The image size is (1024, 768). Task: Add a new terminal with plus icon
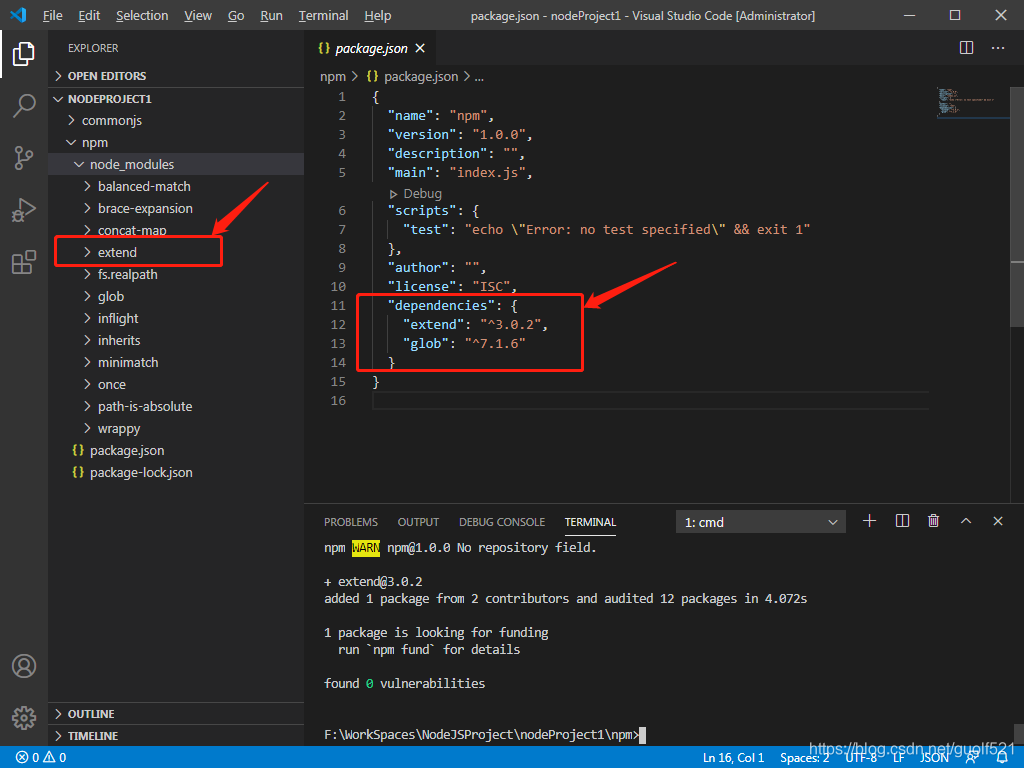[869, 521]
